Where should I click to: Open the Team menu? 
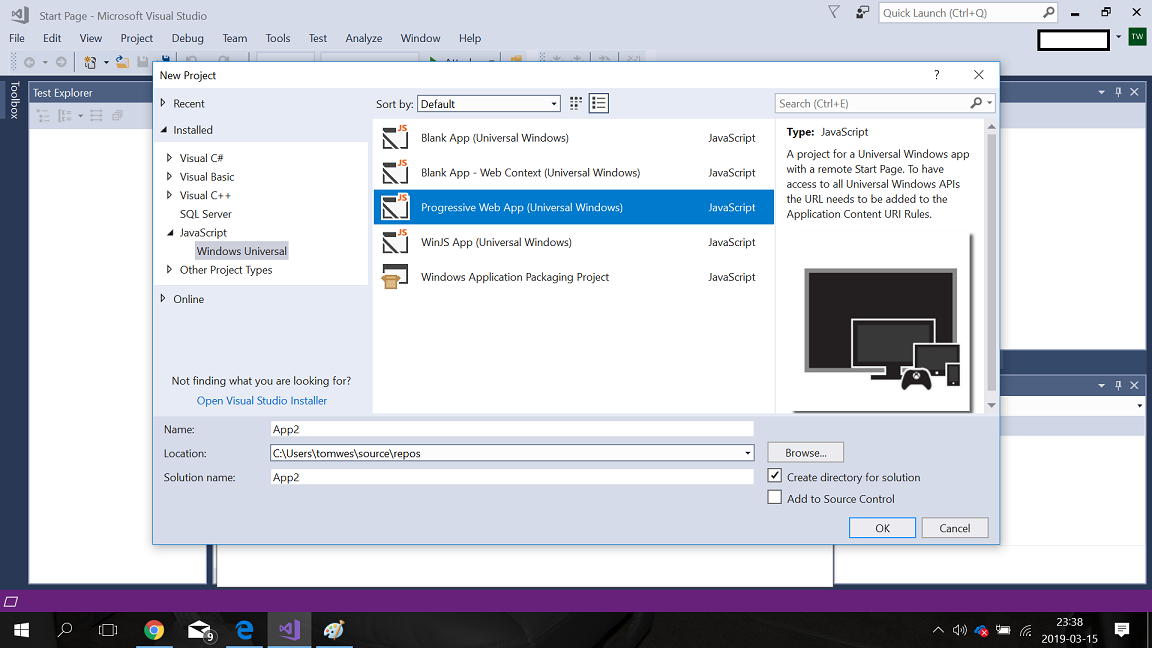(x=234, y=38)
